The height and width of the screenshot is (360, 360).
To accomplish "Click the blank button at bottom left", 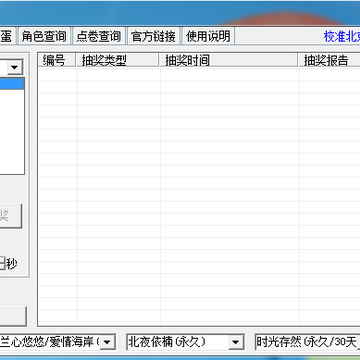I will [x=13, y=316].
